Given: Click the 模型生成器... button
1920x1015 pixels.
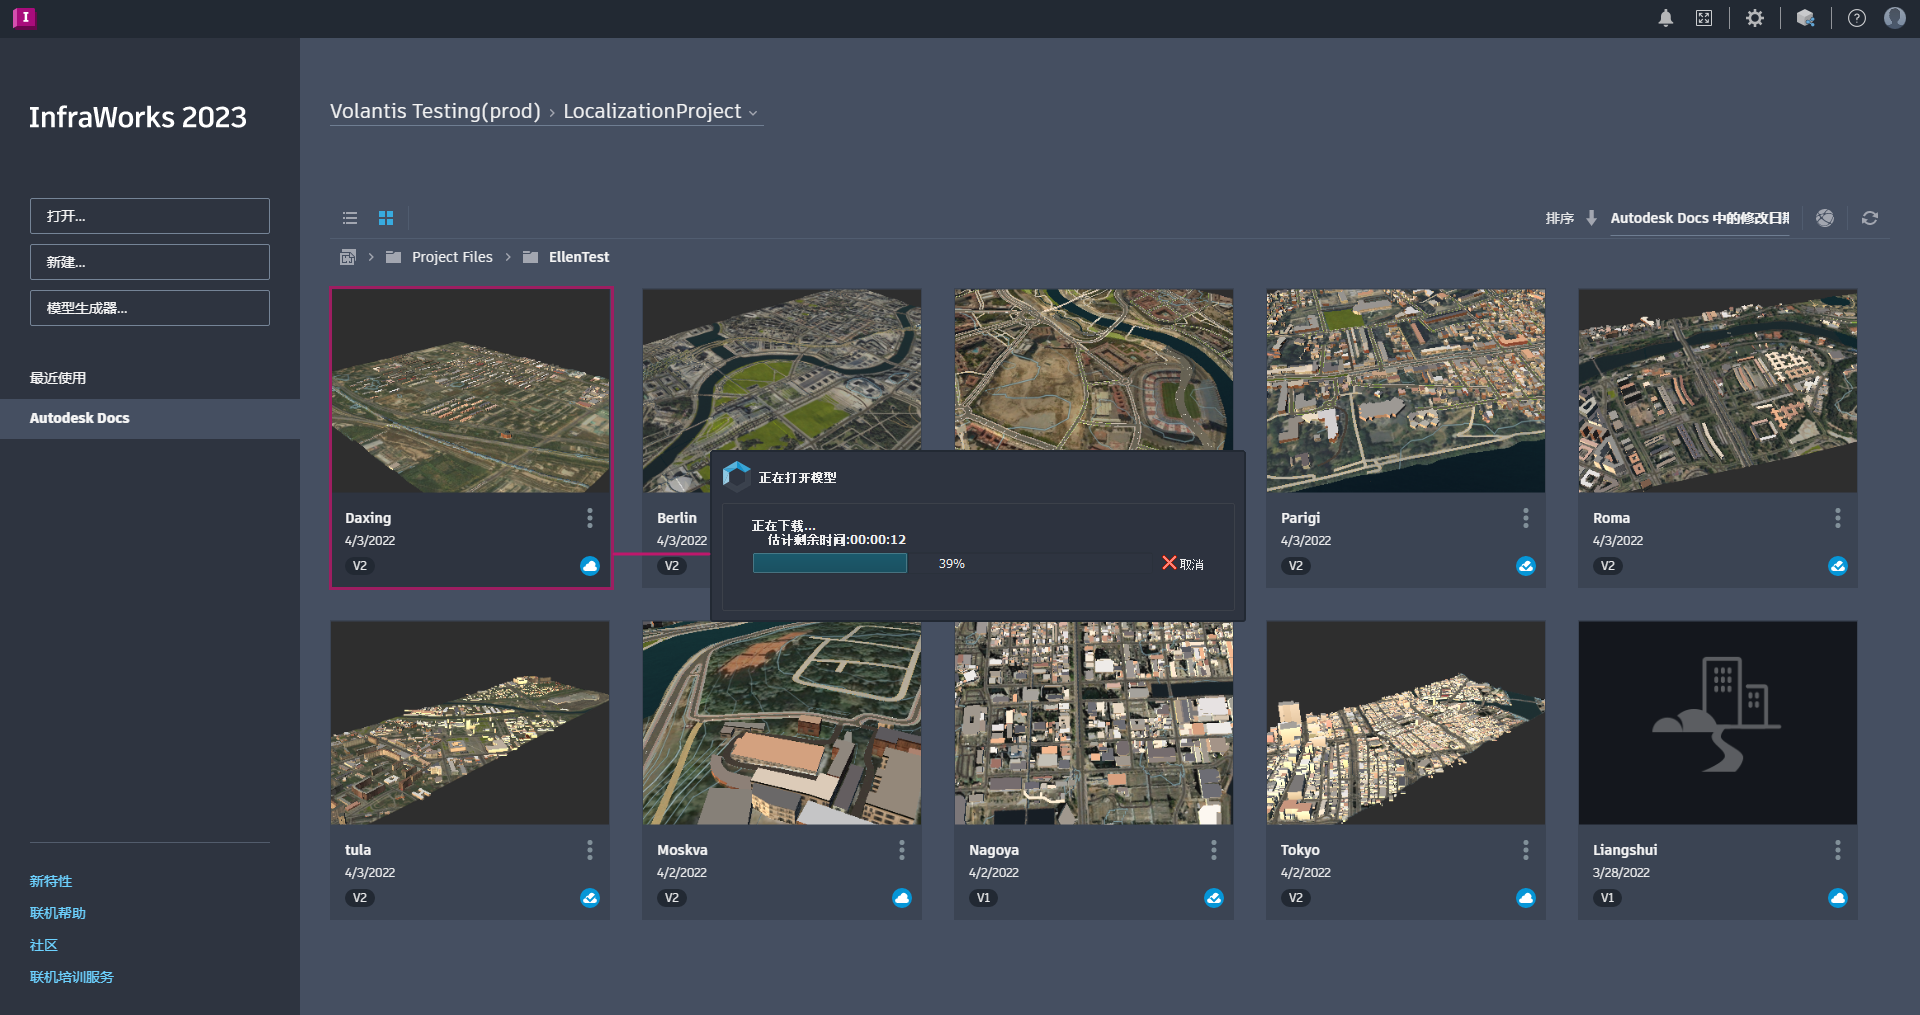Looking at the screenshot, I should (x=150, y=308).
